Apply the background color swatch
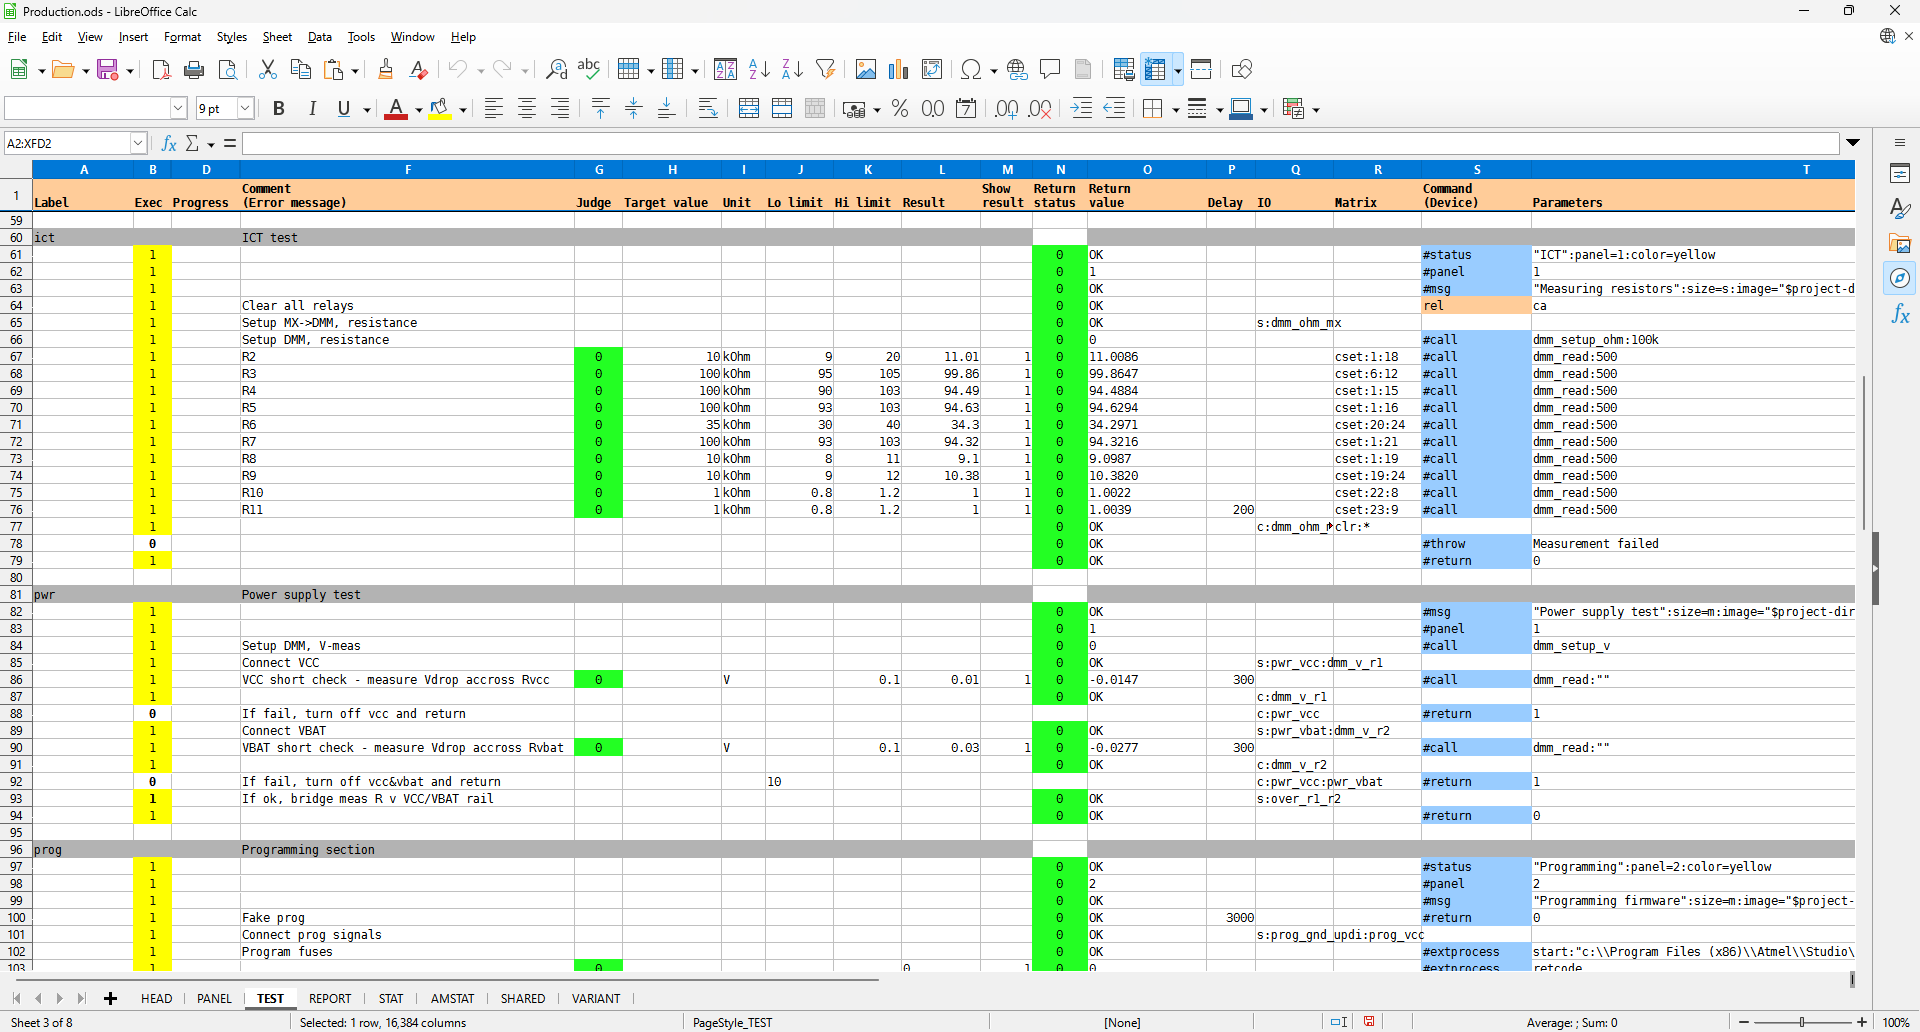1920x1032 pixels. tap(439, 109)
